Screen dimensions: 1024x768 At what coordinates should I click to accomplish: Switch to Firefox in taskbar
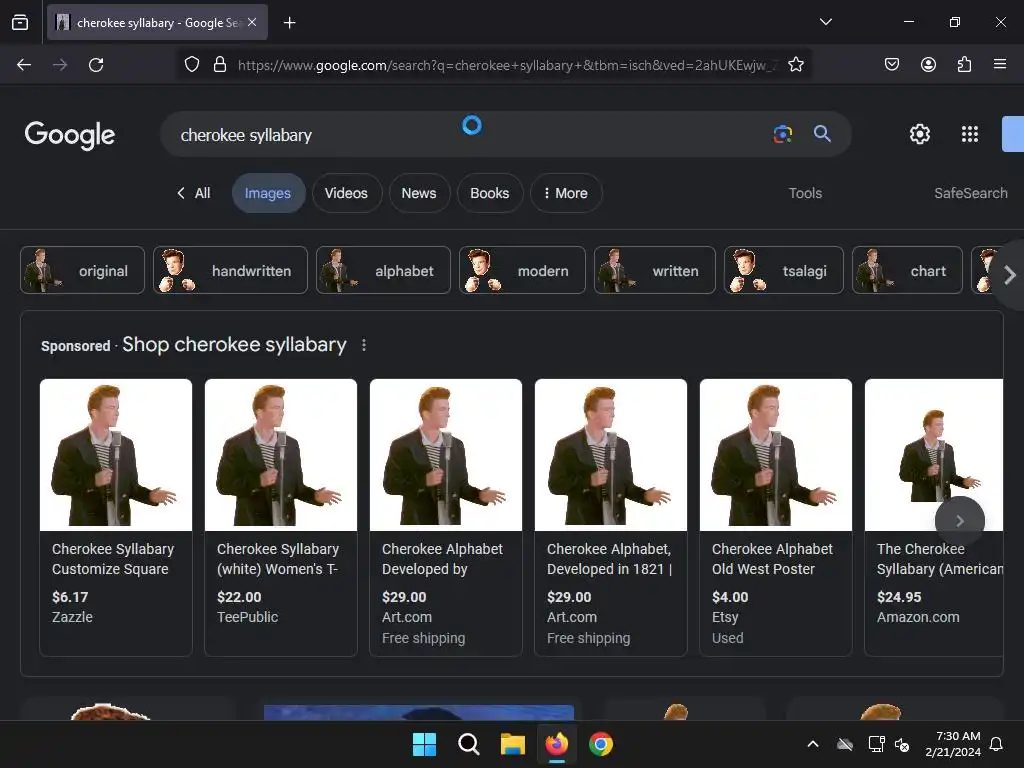556,744
